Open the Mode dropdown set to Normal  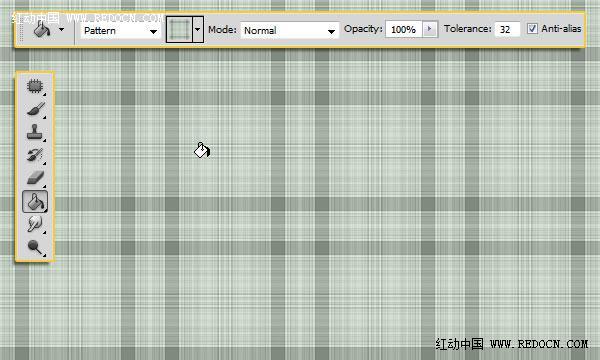coord(289,31)
